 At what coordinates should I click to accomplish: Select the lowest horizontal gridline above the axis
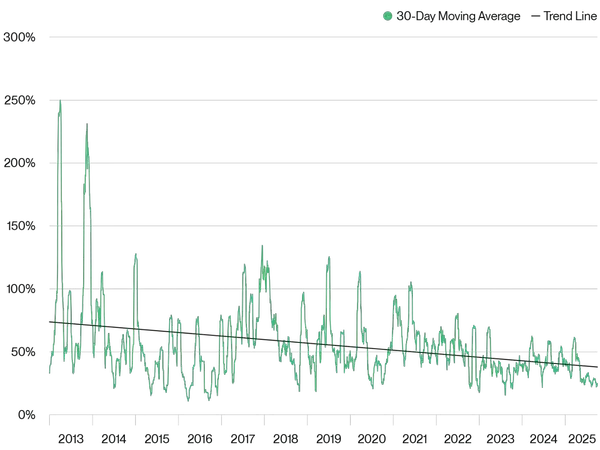click(x=320, y=350)
